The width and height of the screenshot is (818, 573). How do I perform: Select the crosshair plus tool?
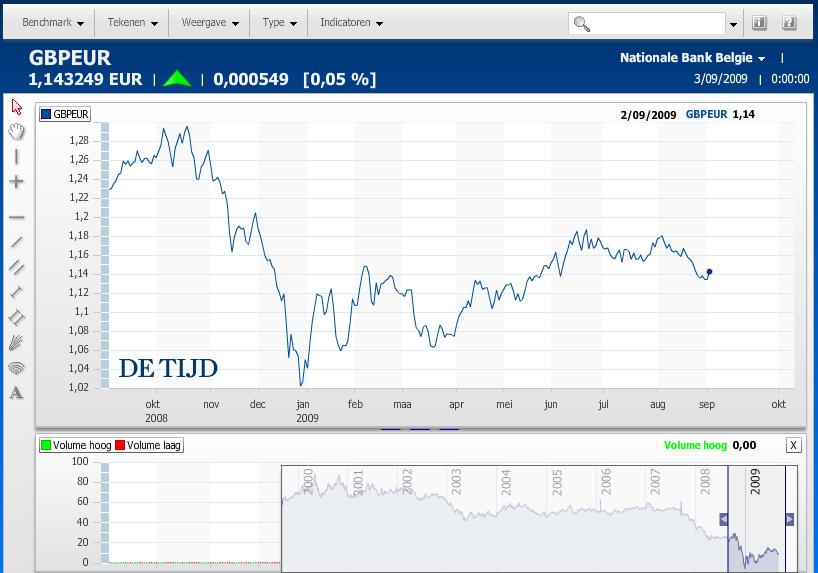17,182
